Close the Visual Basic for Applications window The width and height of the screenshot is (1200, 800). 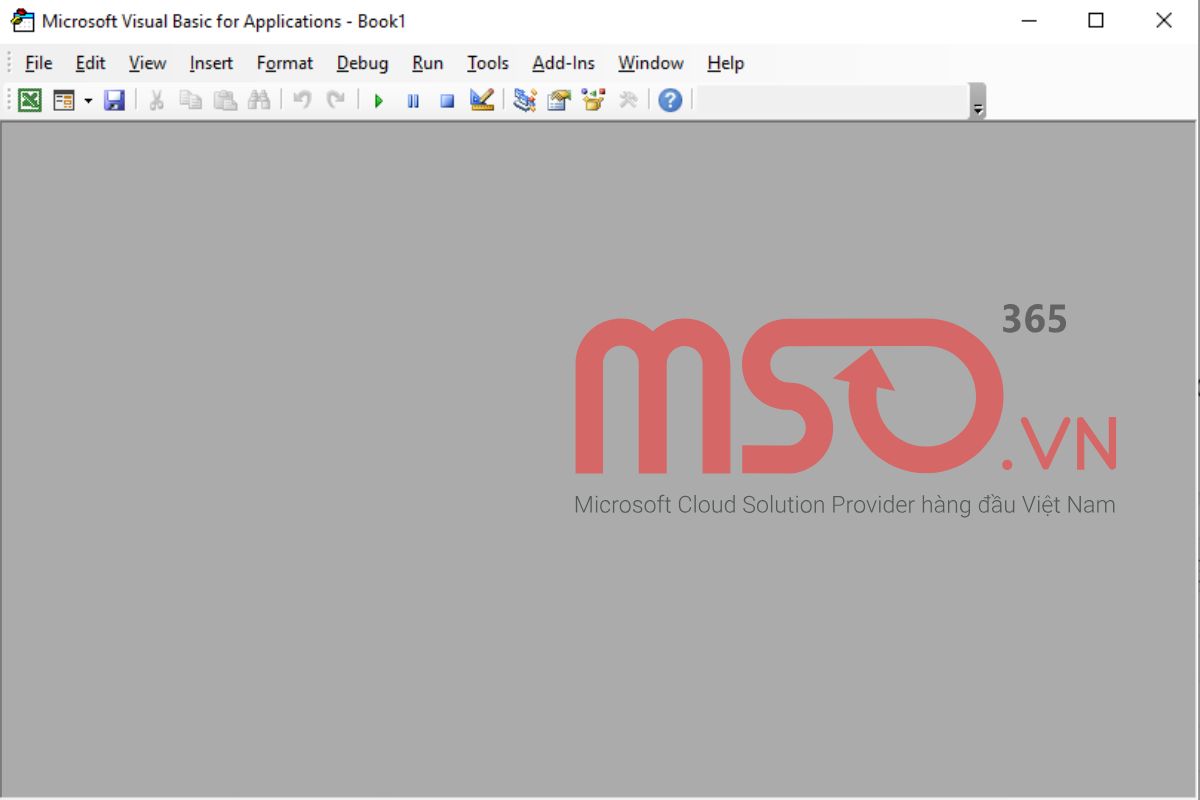click(1164, 20)
